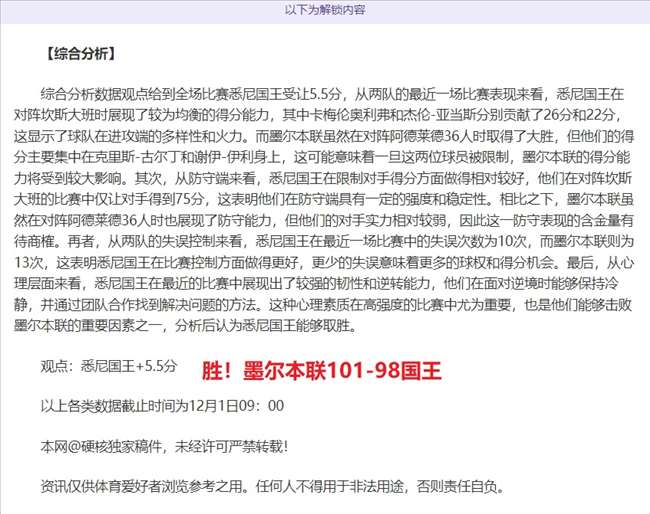Click the line beginning '大班的比赛中仅让对手得到75分'
This screenshot has width=650, height=514.
(x=324, y=199)
